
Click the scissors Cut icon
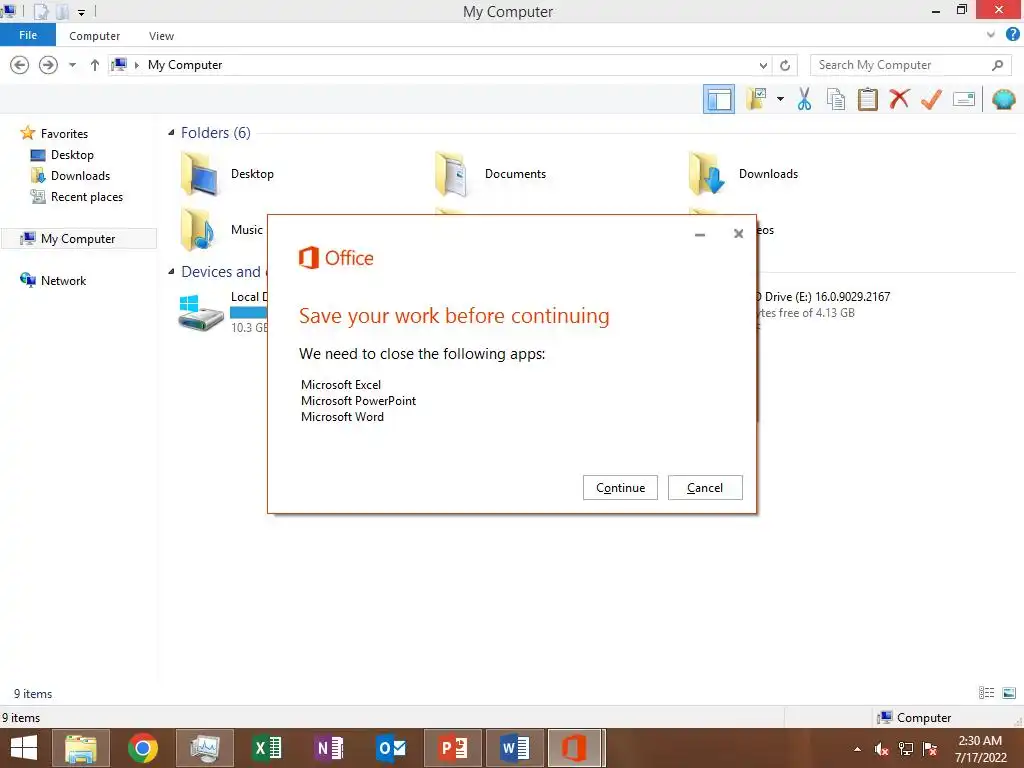point(805,99)
